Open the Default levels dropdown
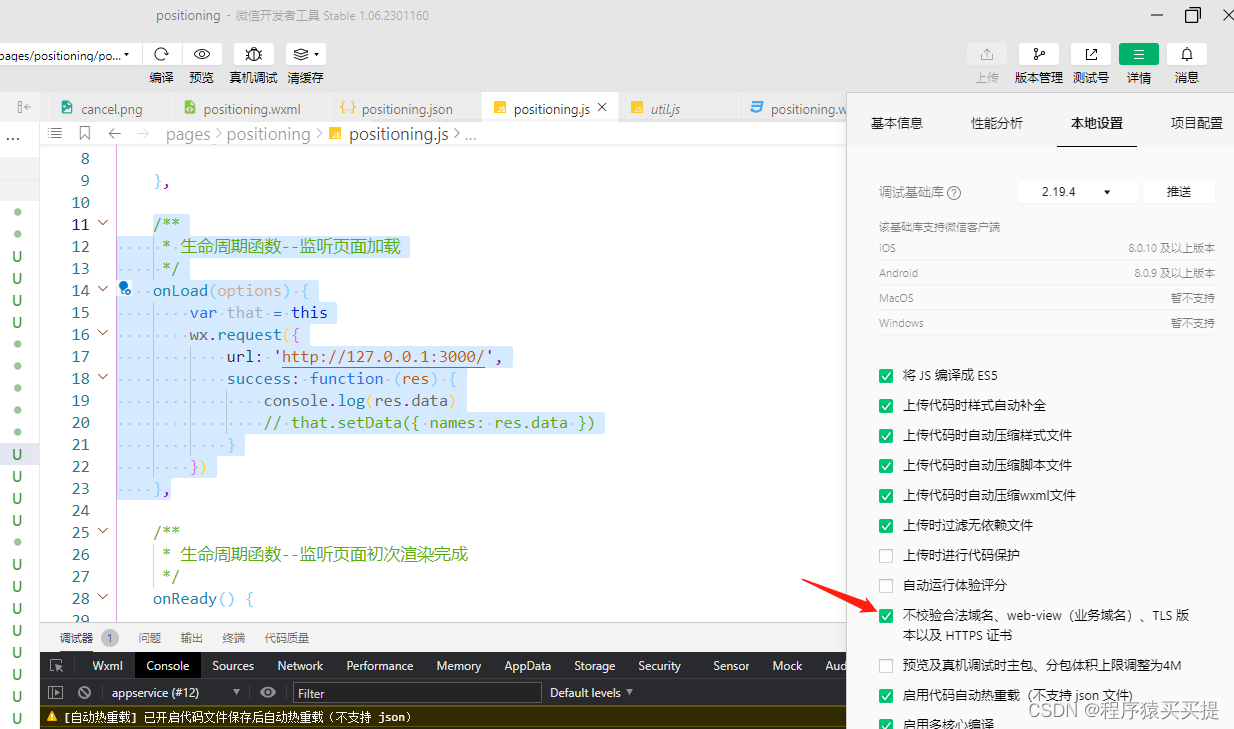1234x729 pixels. click(x=591, y=692)
